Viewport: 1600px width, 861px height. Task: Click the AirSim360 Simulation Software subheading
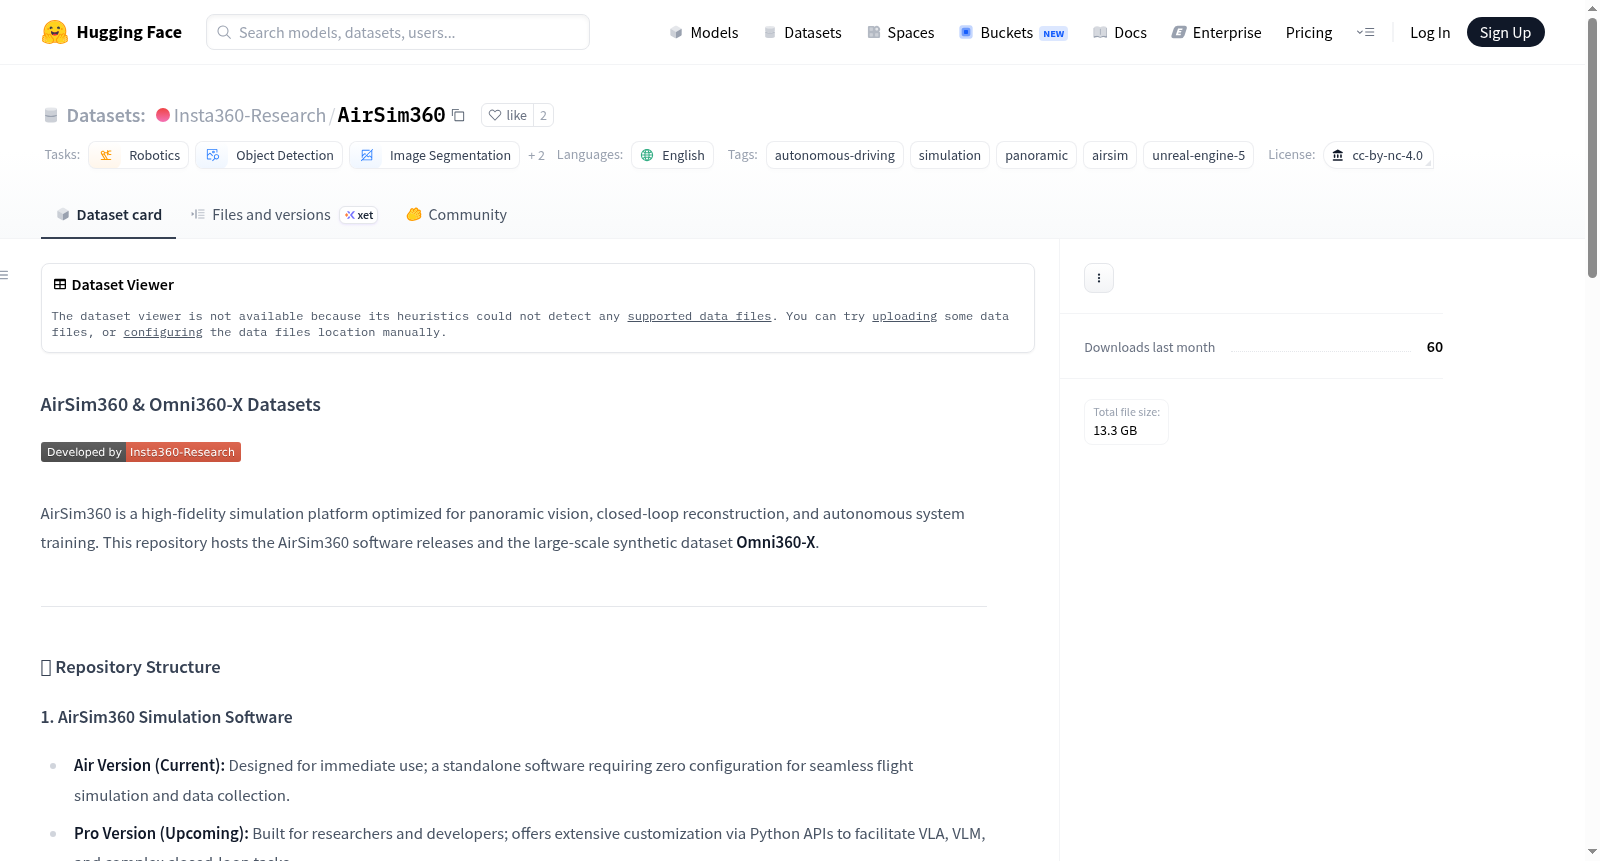click(x=167, y=717)
